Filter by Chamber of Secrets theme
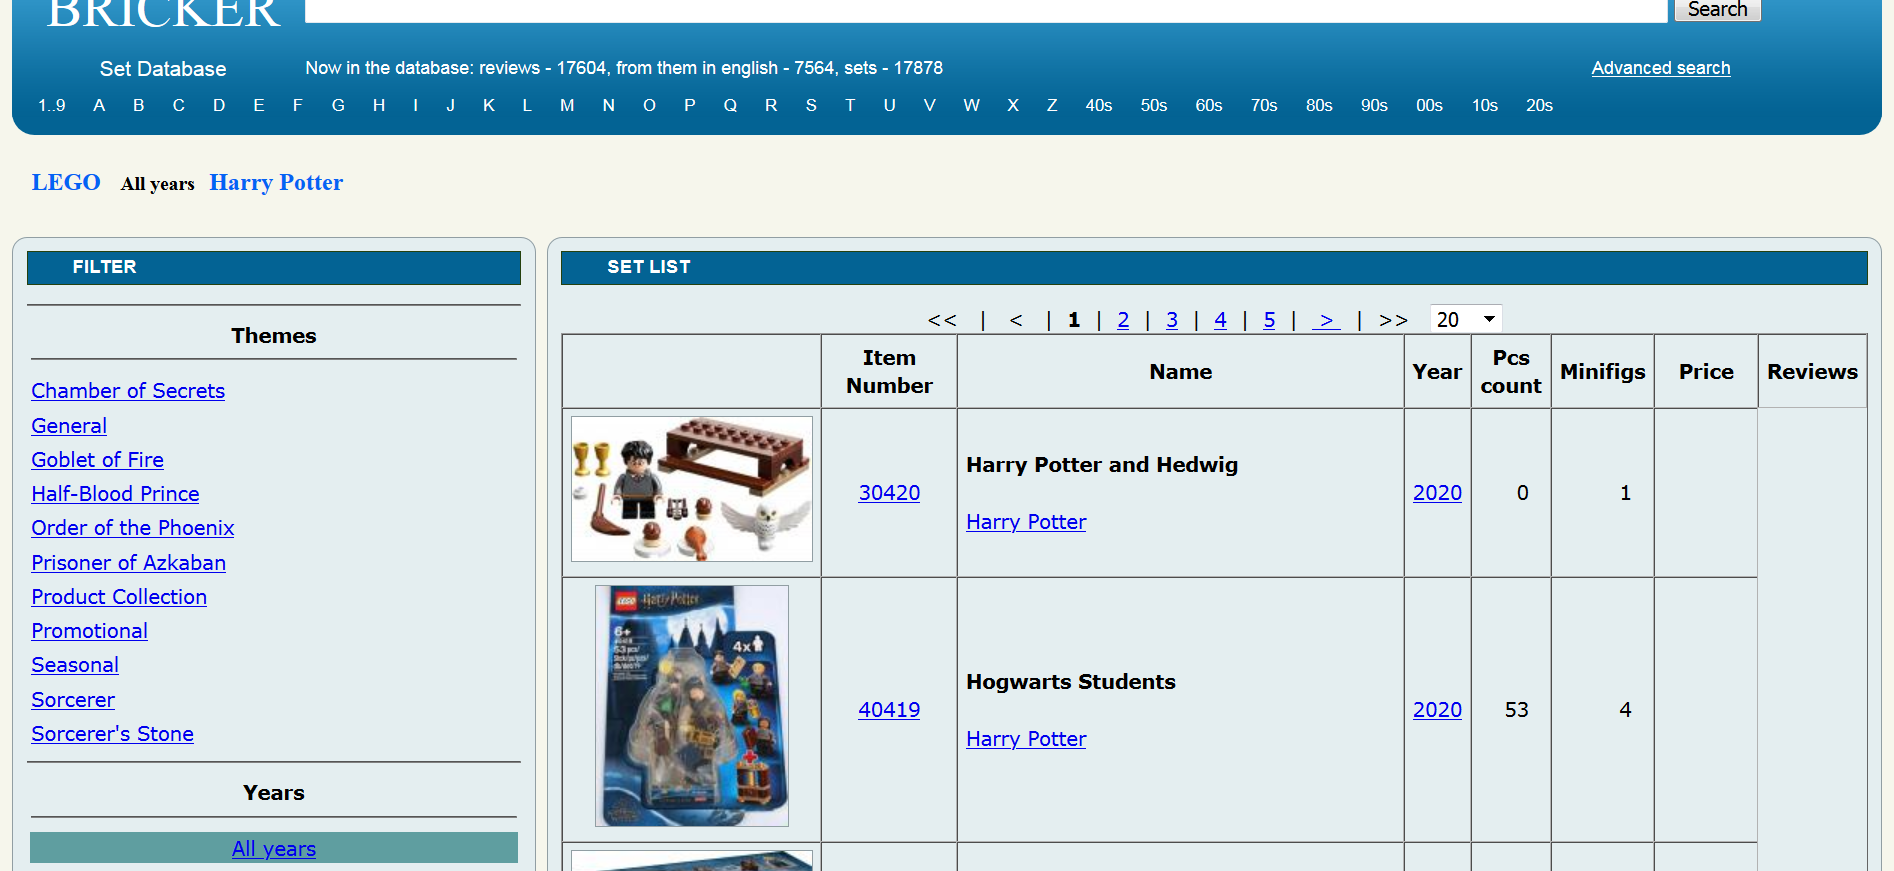The height and width of the screenshot is (871, 1894). pos(128,391)
